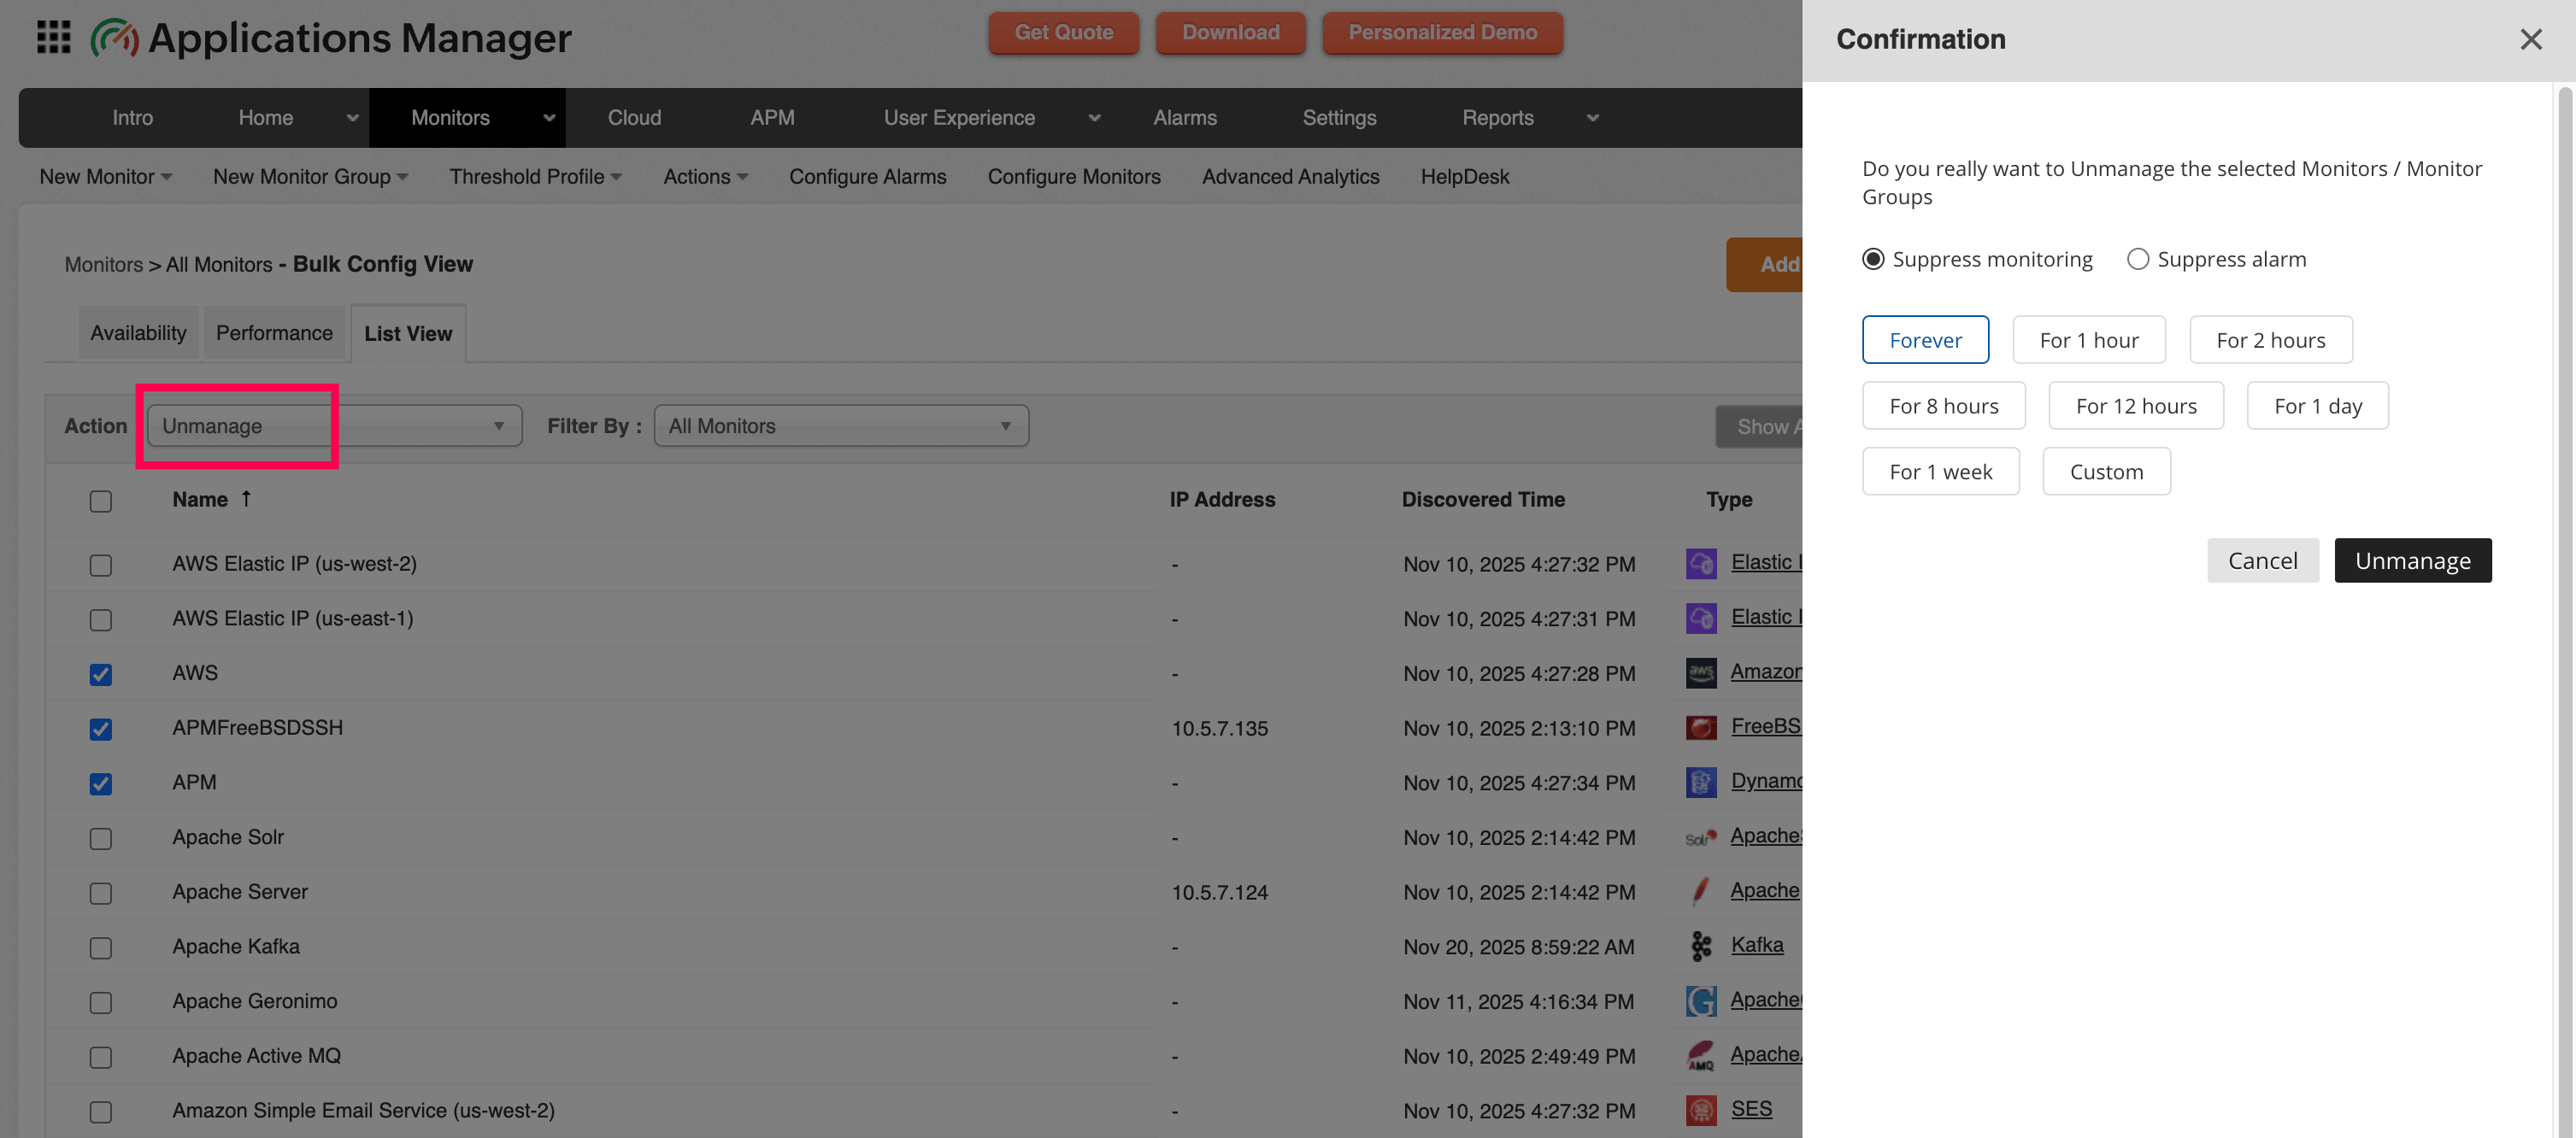Image resolution: width=2576 pixels, height=1138 pixels.
Task: Confirm with the Unmanage button
Action: [2412, 561]
